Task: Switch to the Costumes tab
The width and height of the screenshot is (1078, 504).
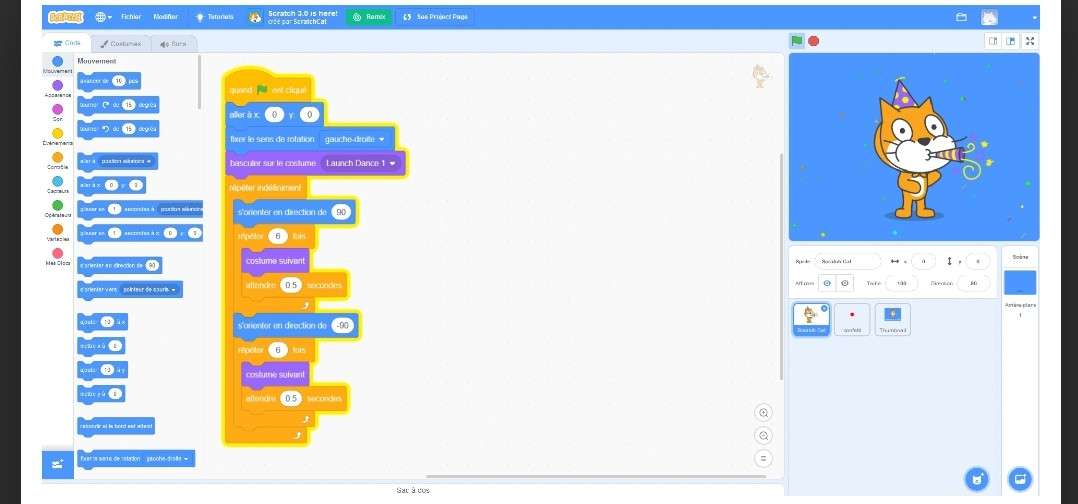Action: [120, 43]
